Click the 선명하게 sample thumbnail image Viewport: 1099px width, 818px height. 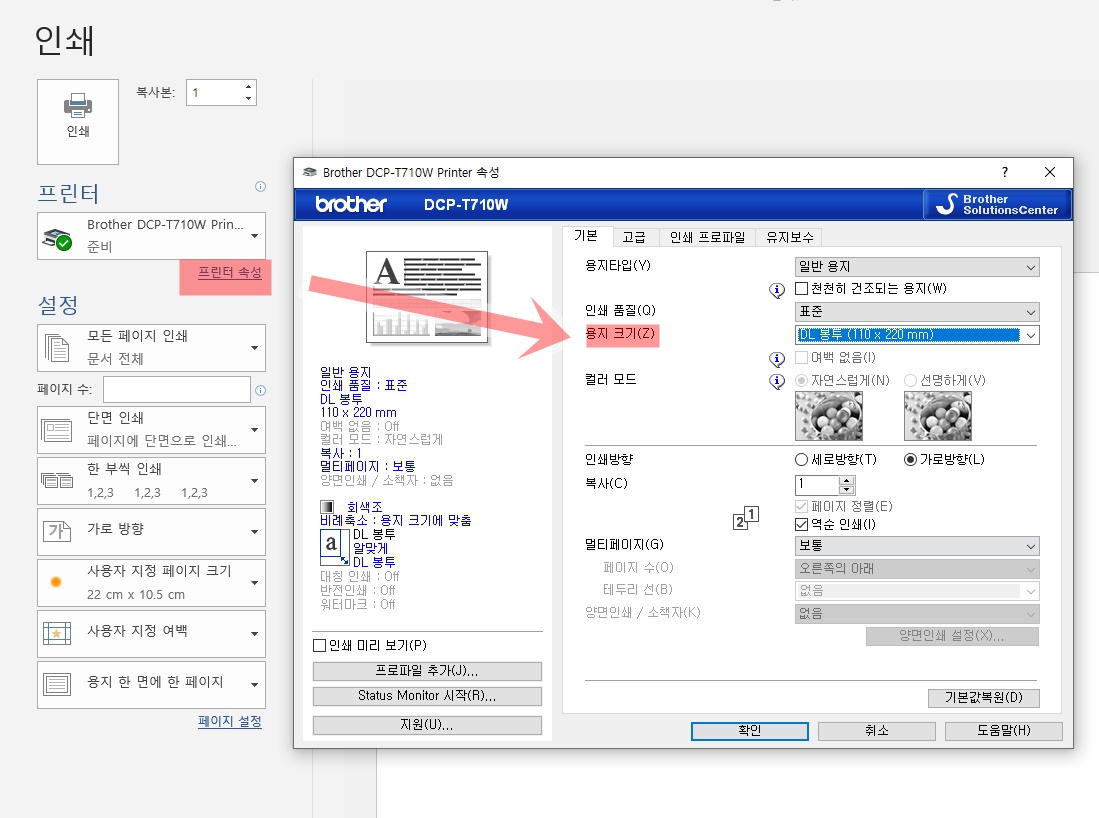938,416
